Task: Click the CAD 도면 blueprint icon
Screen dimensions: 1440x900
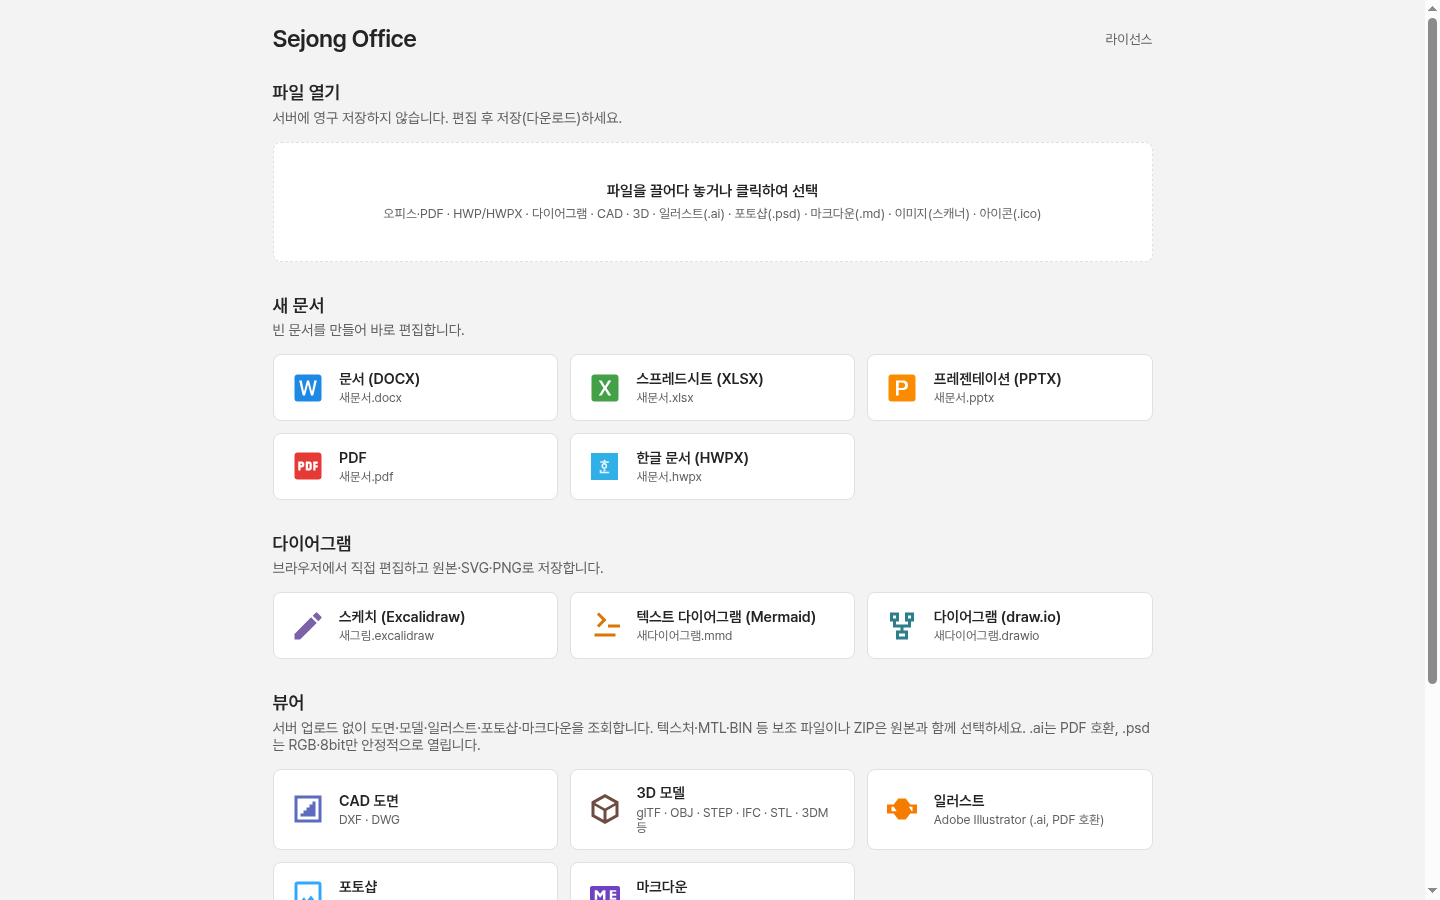Action: pyautogui.click(x=308, y=809)
